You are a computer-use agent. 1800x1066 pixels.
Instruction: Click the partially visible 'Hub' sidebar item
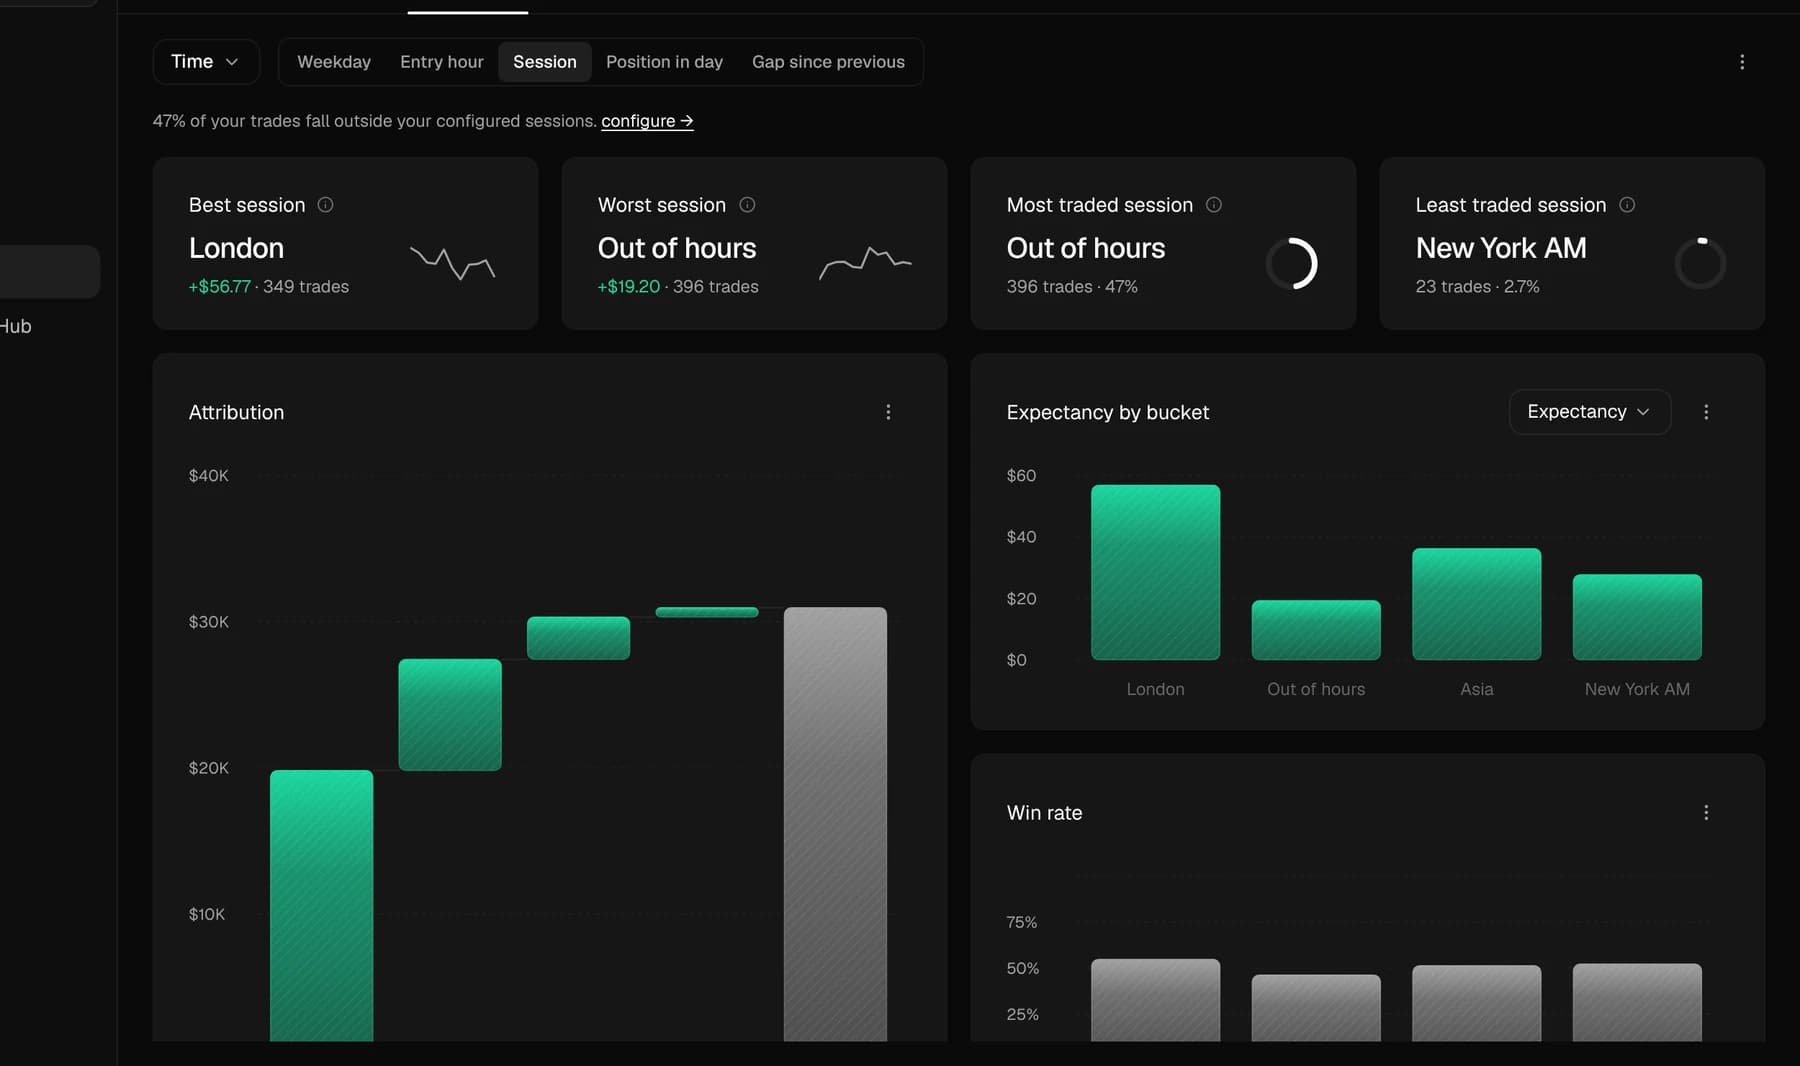15,326
